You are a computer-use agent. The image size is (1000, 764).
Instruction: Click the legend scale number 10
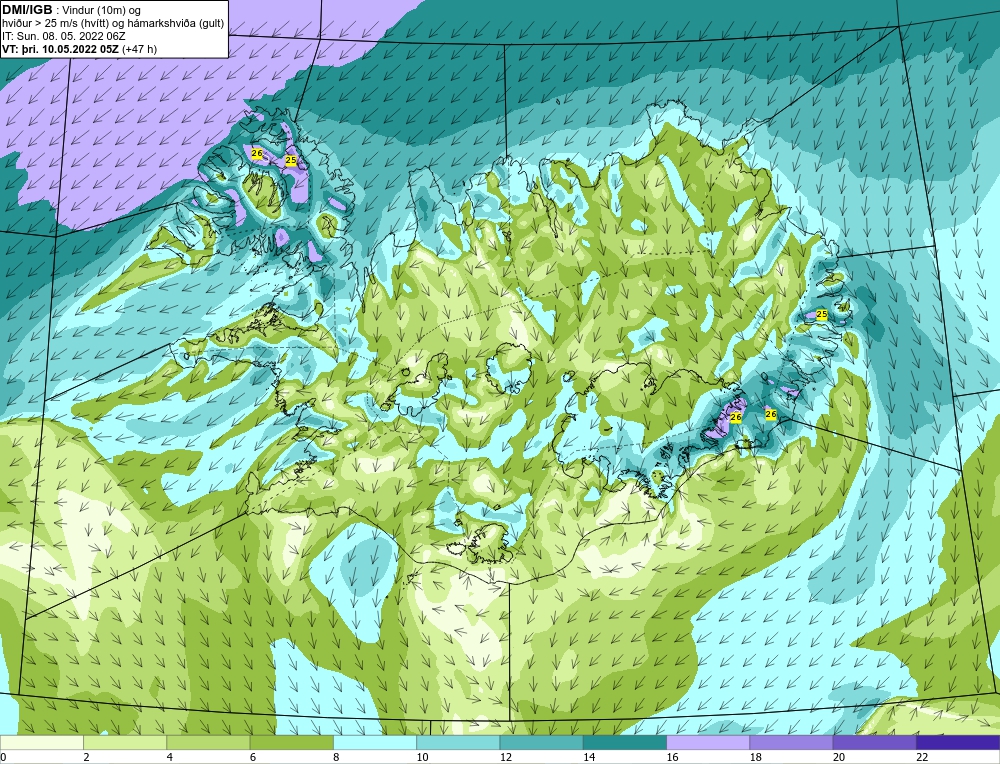point(423,757)
